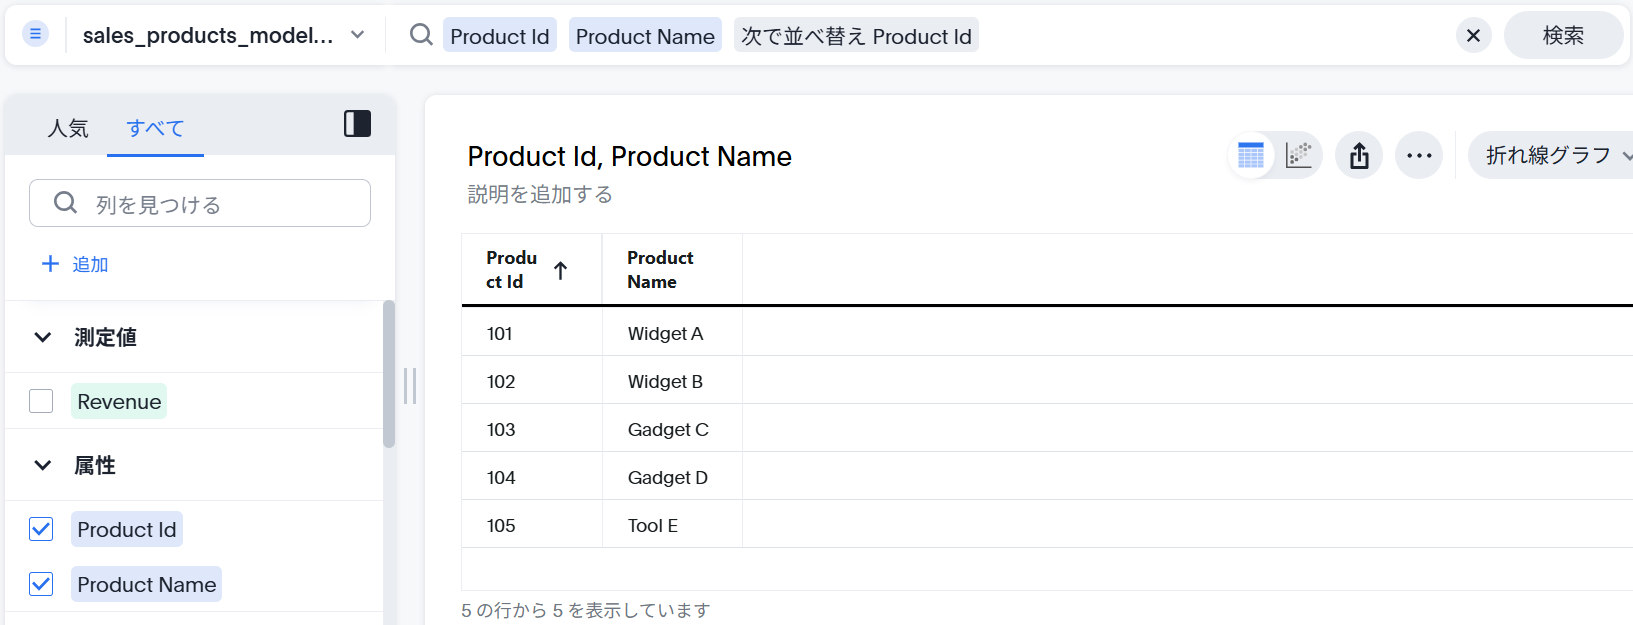The image size is (1633, 625).
Task: Switch to the すべて tab
Action: pyautogui.click(x=155, y=128)
